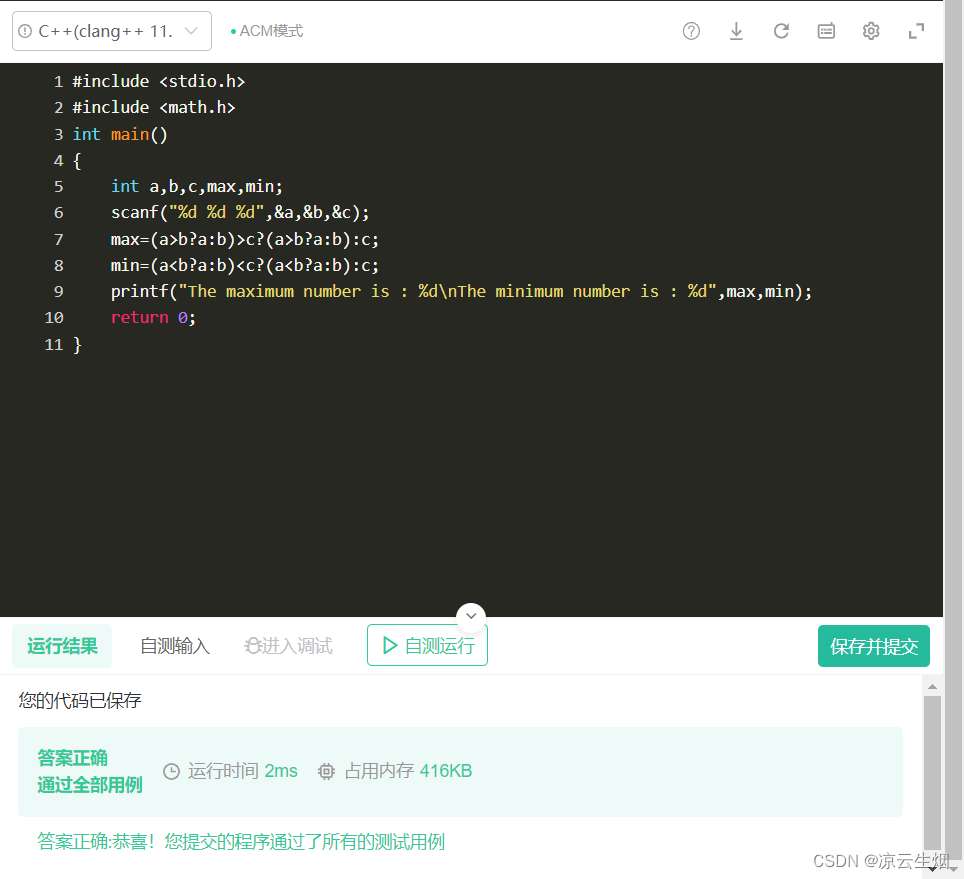Click the 您的代码已保存 message
The image size is (964, 879).
80,700
